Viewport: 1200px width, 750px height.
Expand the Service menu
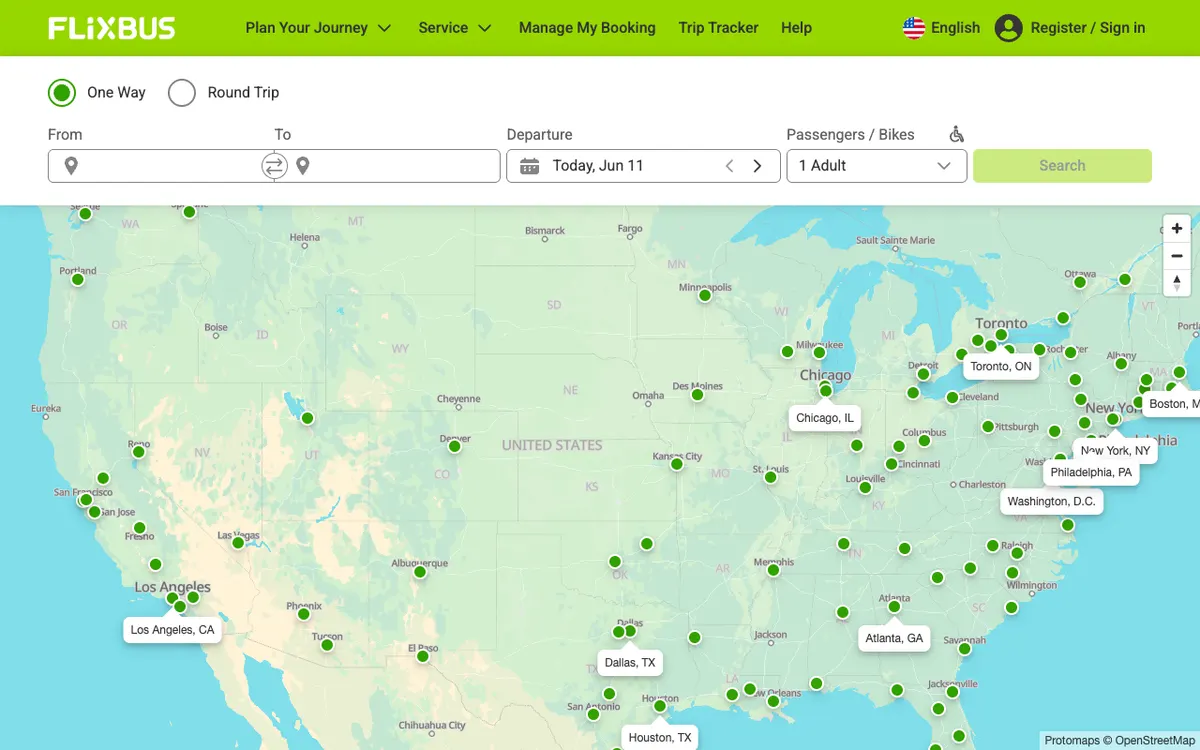tap(455, 28)
